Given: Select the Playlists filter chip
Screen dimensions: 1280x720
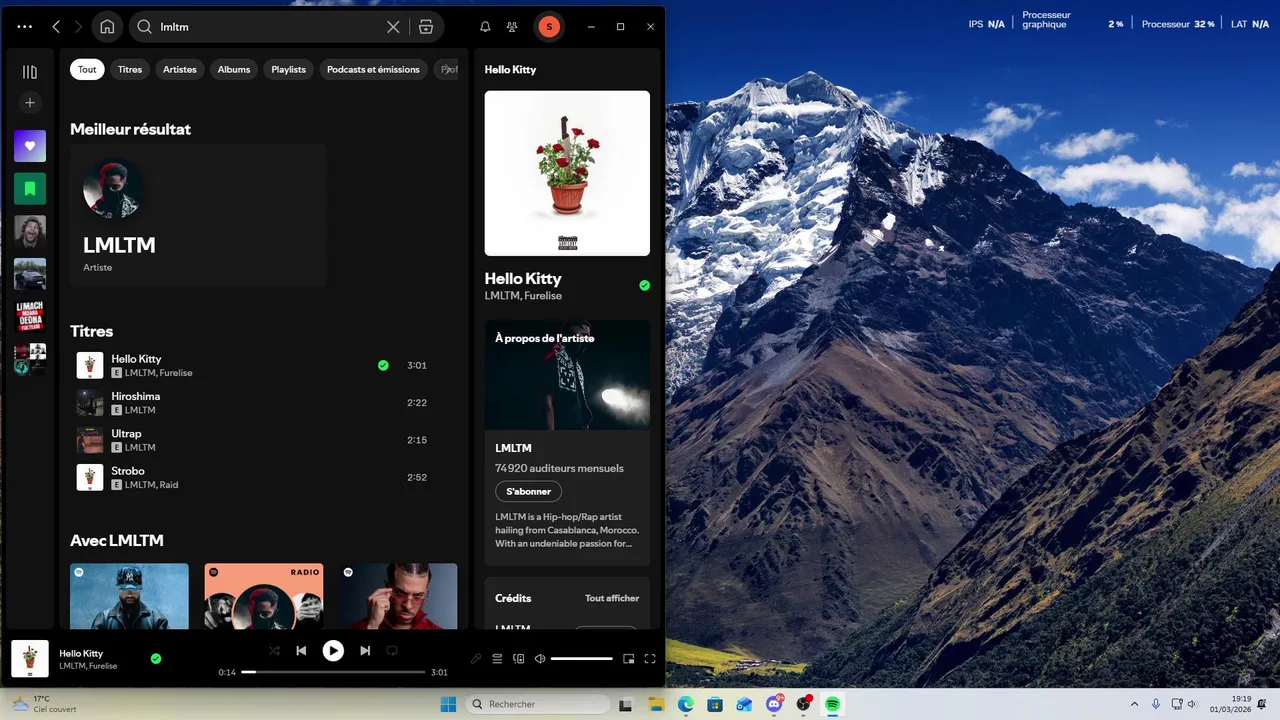Looking at the screenshot, I should click(289, 70).
